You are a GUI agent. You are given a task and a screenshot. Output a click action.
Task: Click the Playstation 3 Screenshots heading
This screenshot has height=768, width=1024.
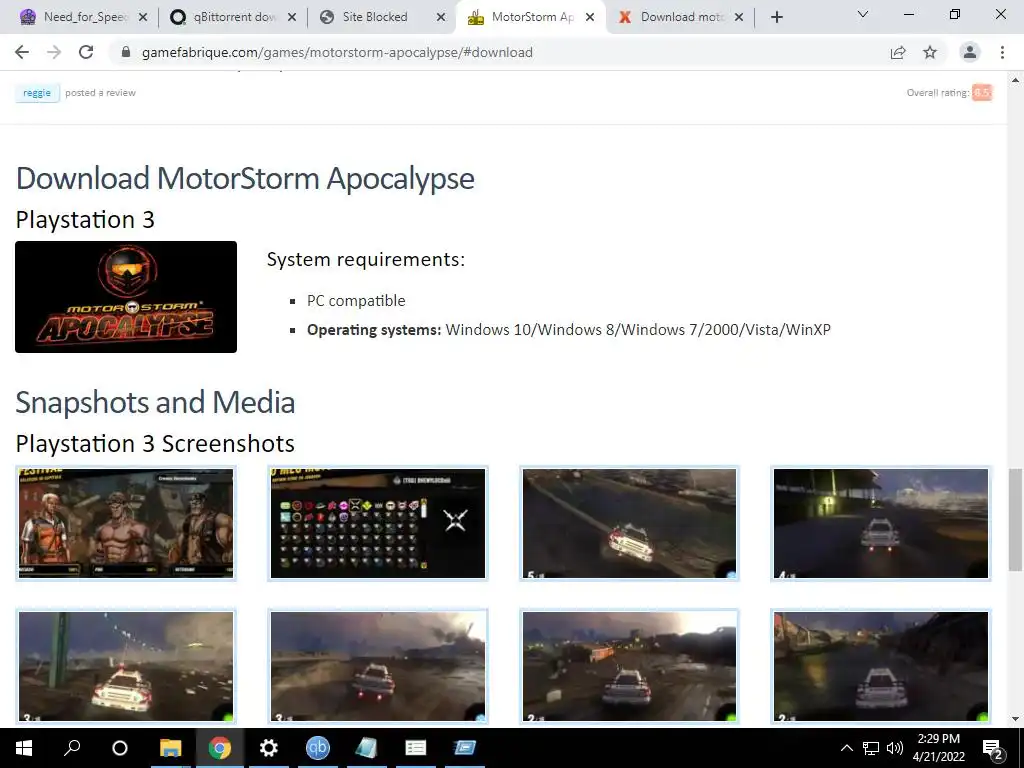155,443
